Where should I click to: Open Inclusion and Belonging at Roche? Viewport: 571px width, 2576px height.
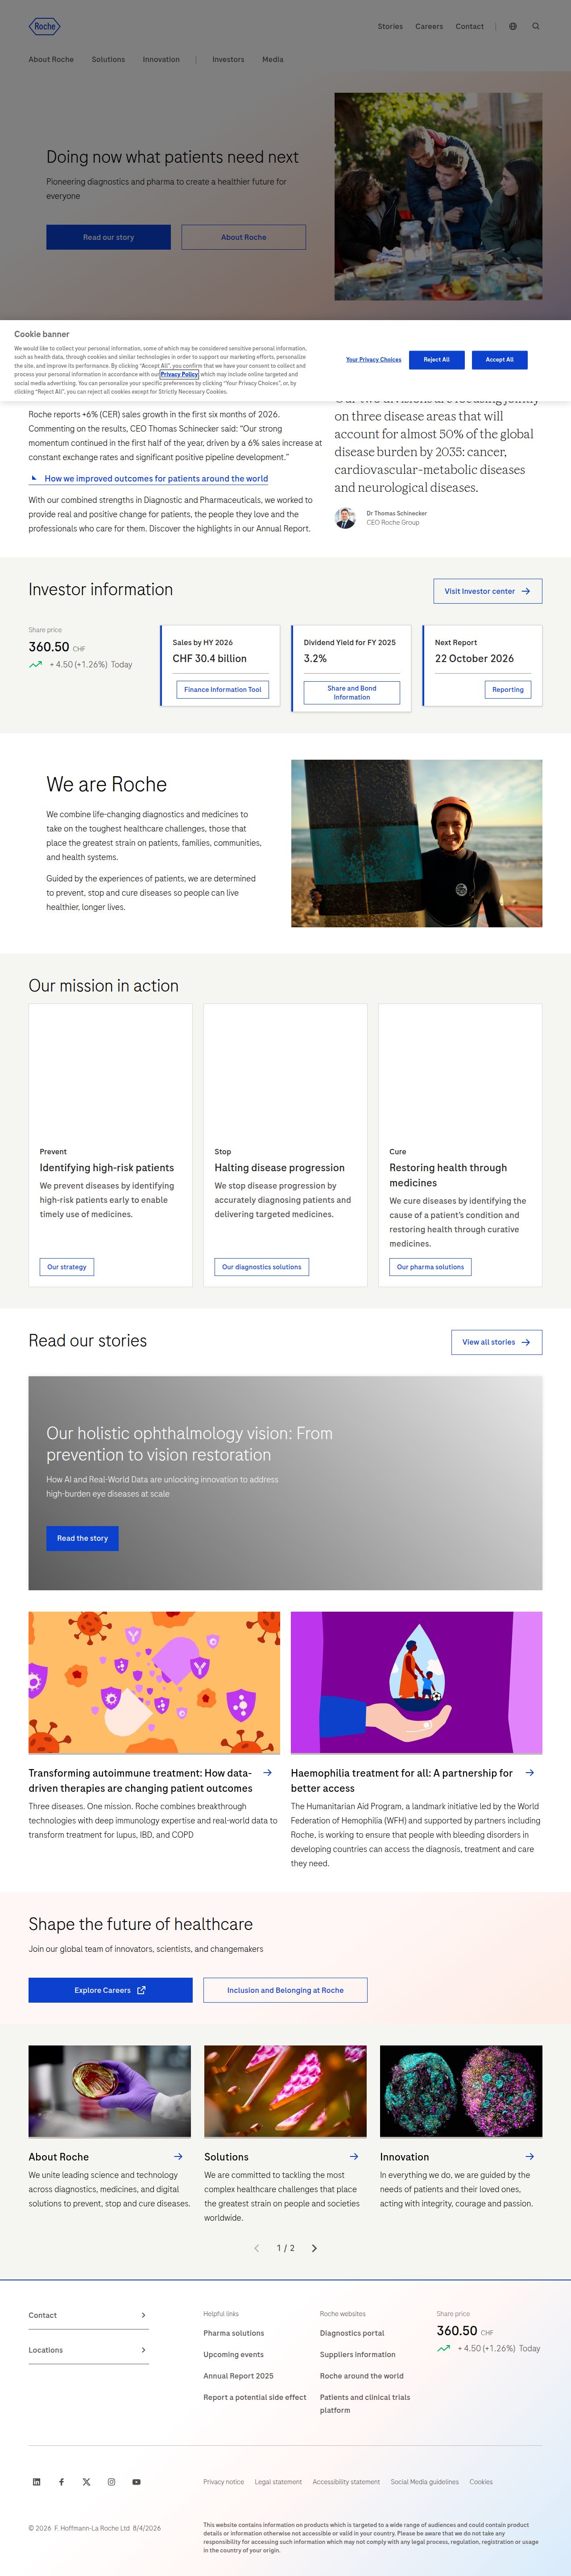pos(285,1990)
